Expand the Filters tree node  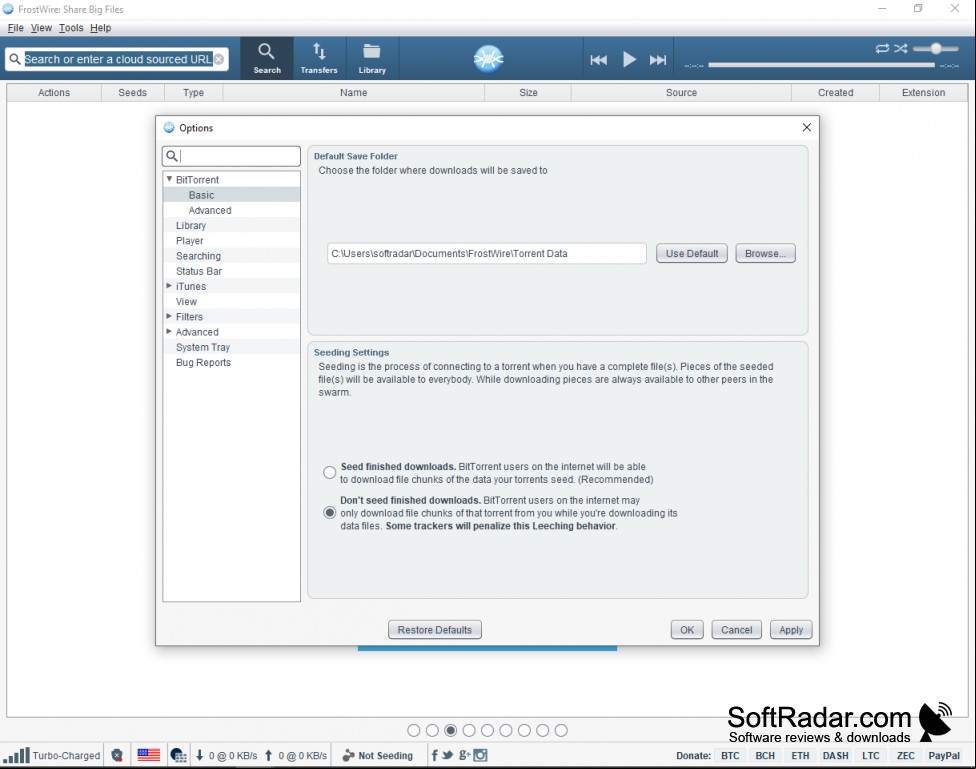[x=169, y=316]
